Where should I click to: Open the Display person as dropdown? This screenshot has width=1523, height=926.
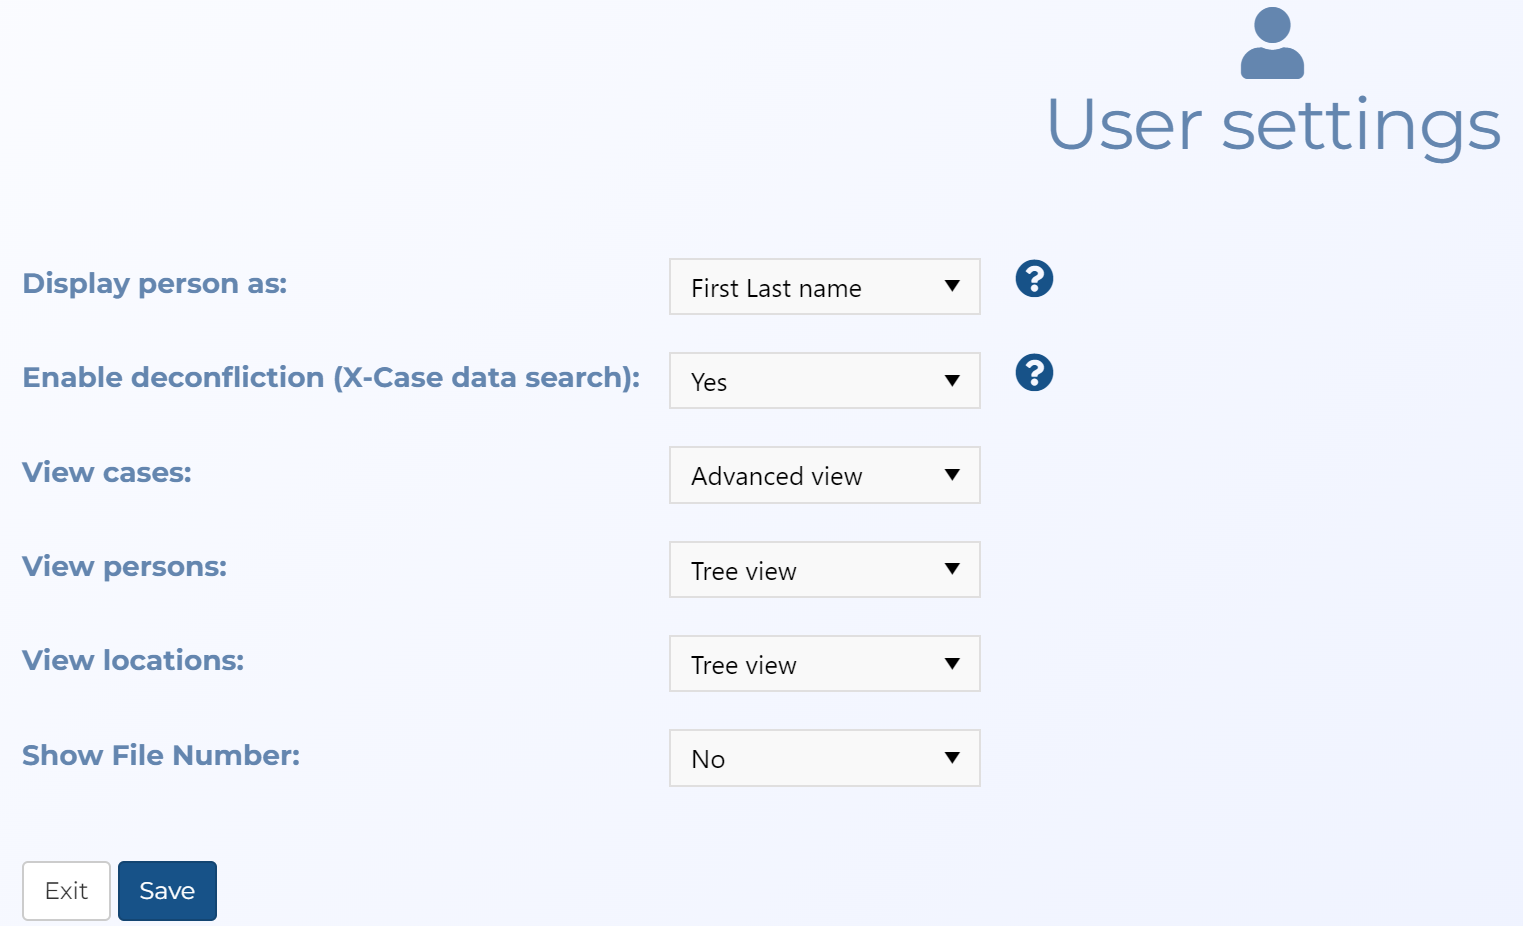(824, 287)
